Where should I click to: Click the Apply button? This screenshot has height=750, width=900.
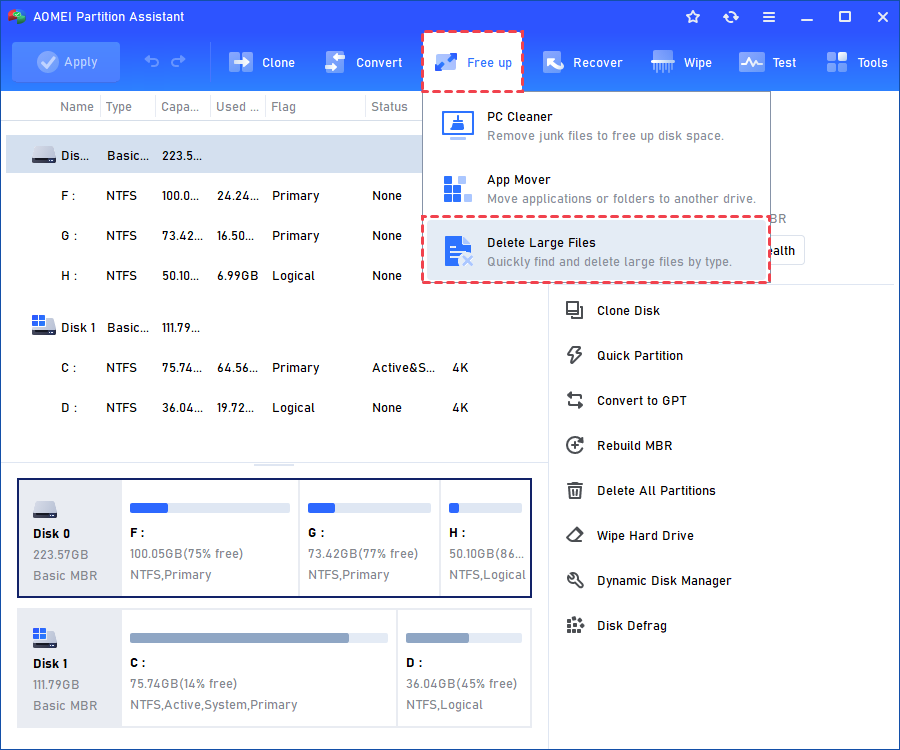tap(66, 61)
